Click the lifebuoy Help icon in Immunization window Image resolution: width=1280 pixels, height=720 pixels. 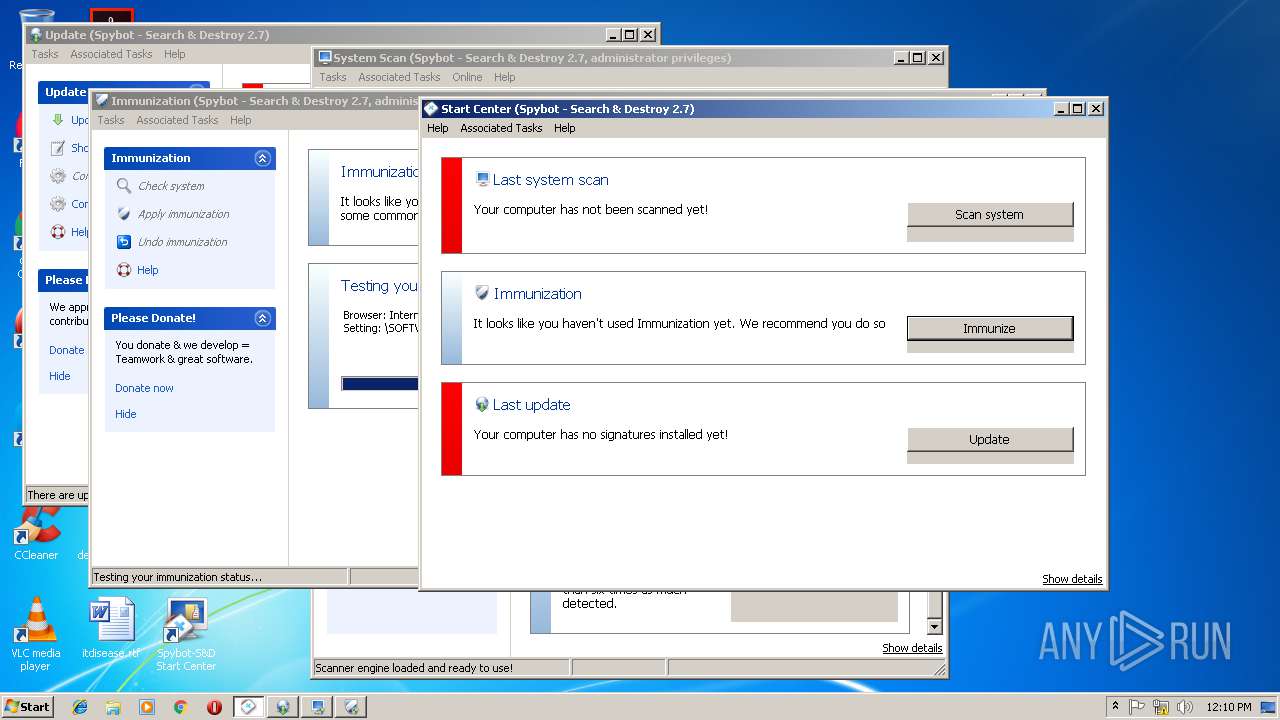tap(124, 270)
